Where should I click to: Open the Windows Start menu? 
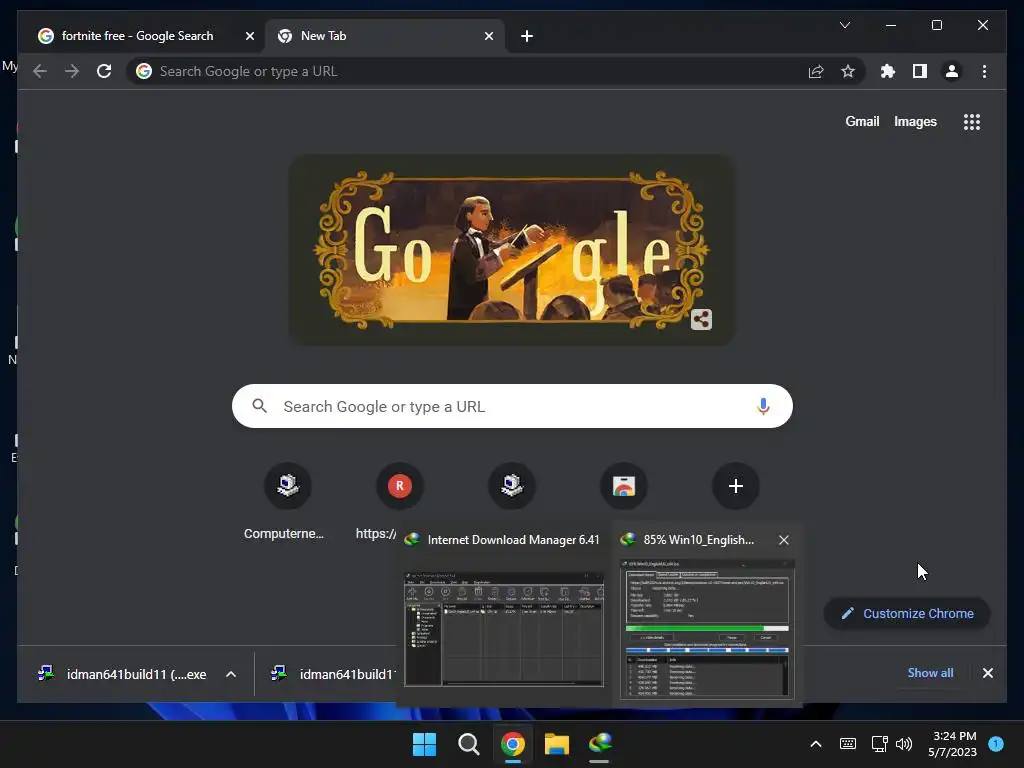(x=424, y=744)
